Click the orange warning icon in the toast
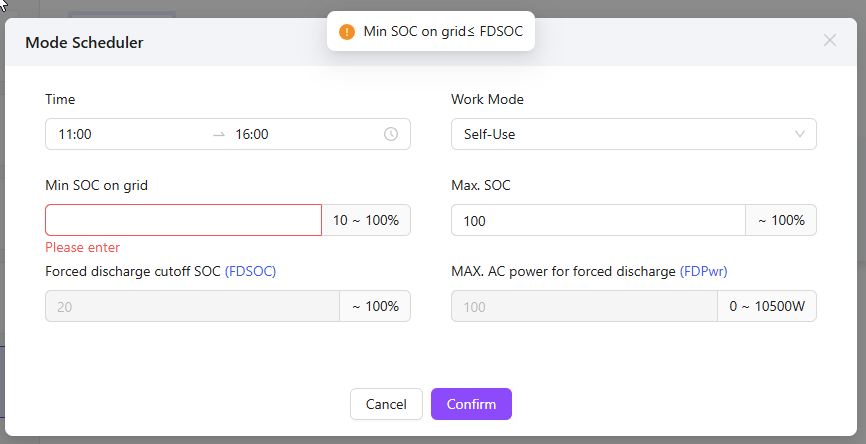The width and height of the screenshot is (866, 444). click(347, 32)
